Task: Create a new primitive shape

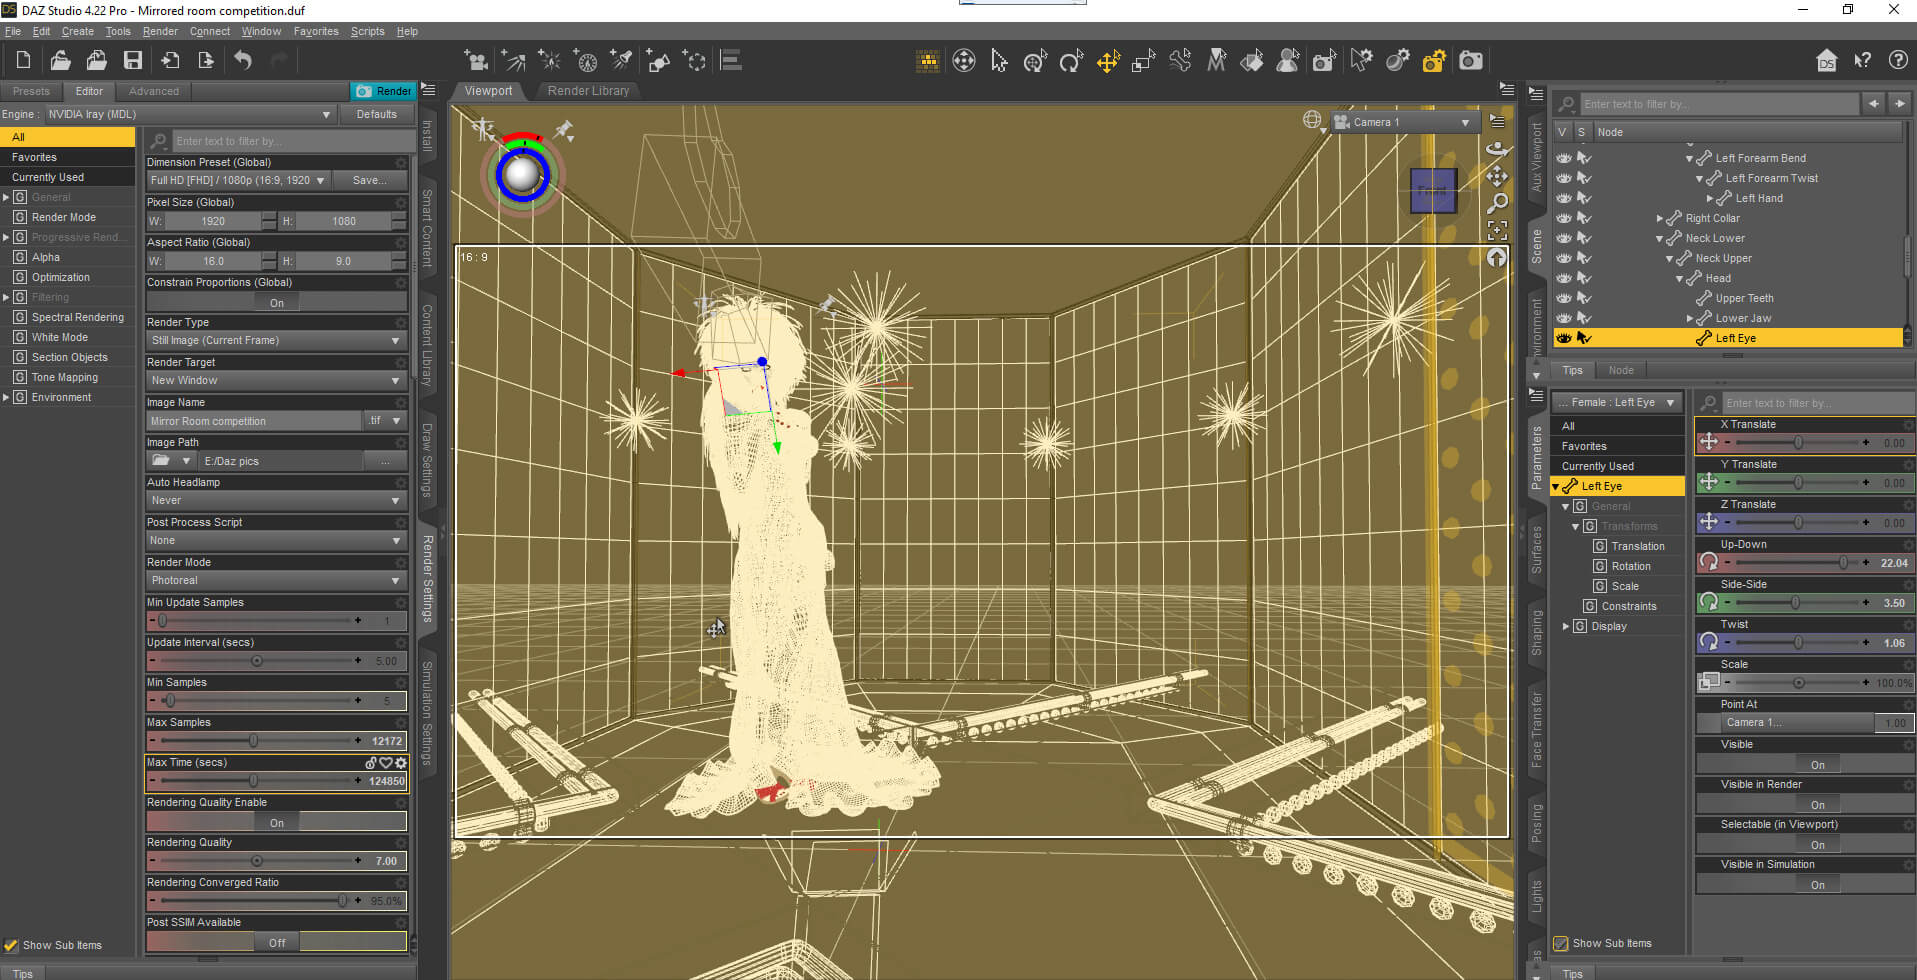Action: [x=658, y=61]
